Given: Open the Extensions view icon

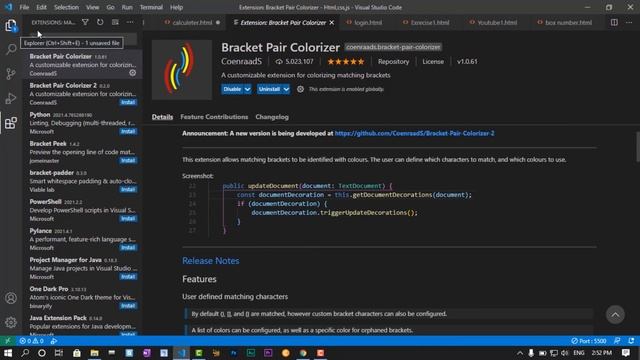Looking at the screenshot, I should 11,122.
